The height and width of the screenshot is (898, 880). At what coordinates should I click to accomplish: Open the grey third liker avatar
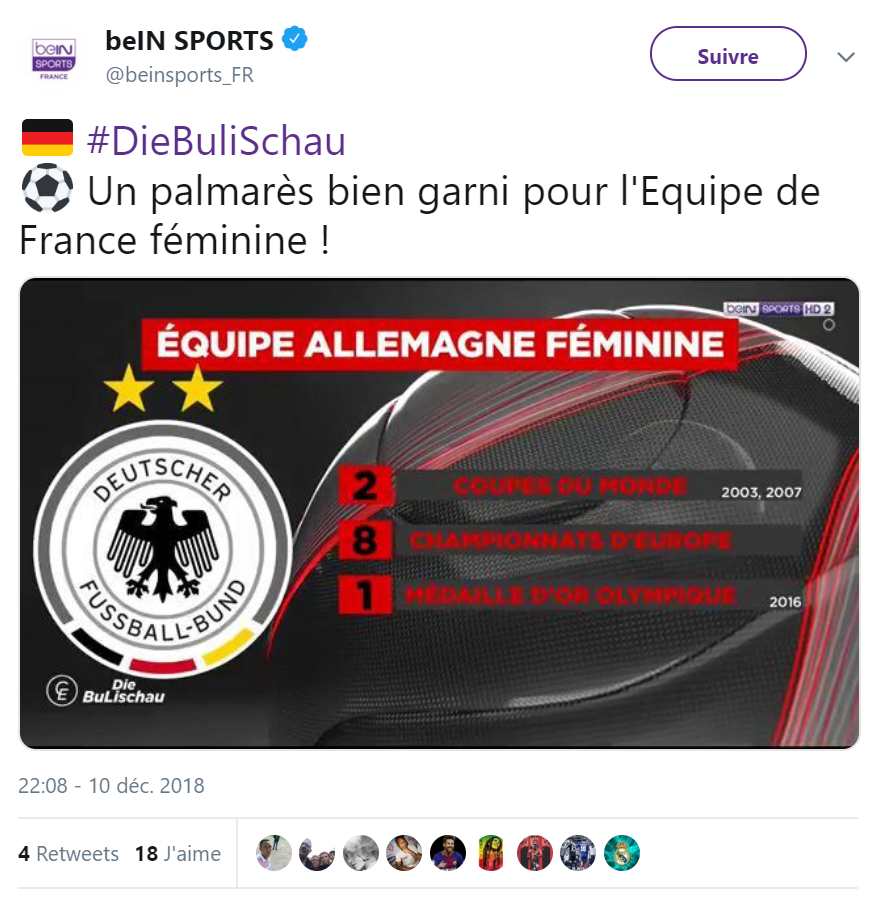[x=361, y=853]
